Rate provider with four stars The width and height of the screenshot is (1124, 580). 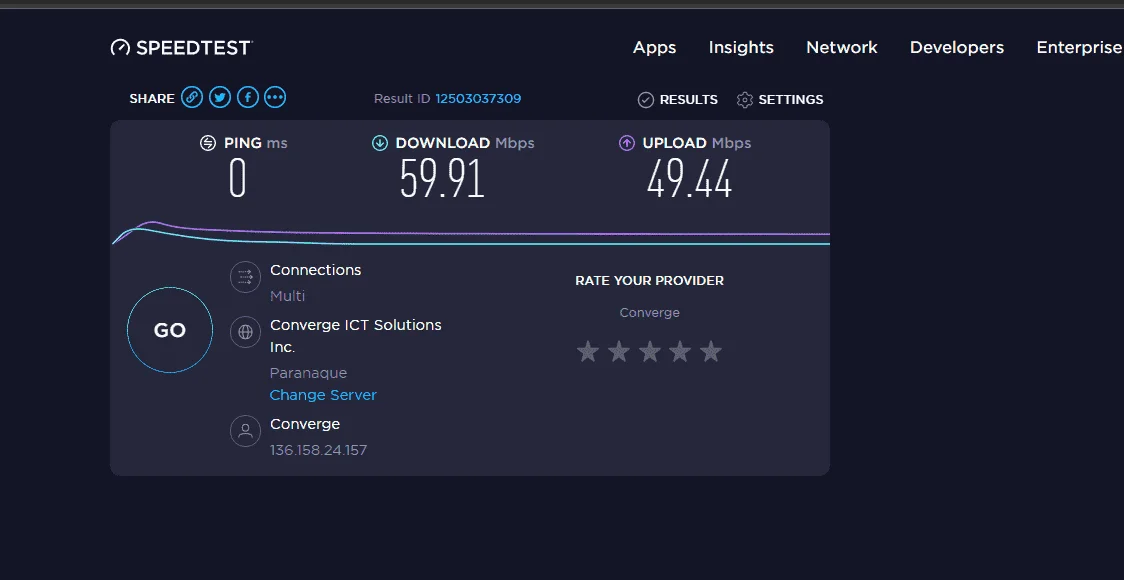680,351
